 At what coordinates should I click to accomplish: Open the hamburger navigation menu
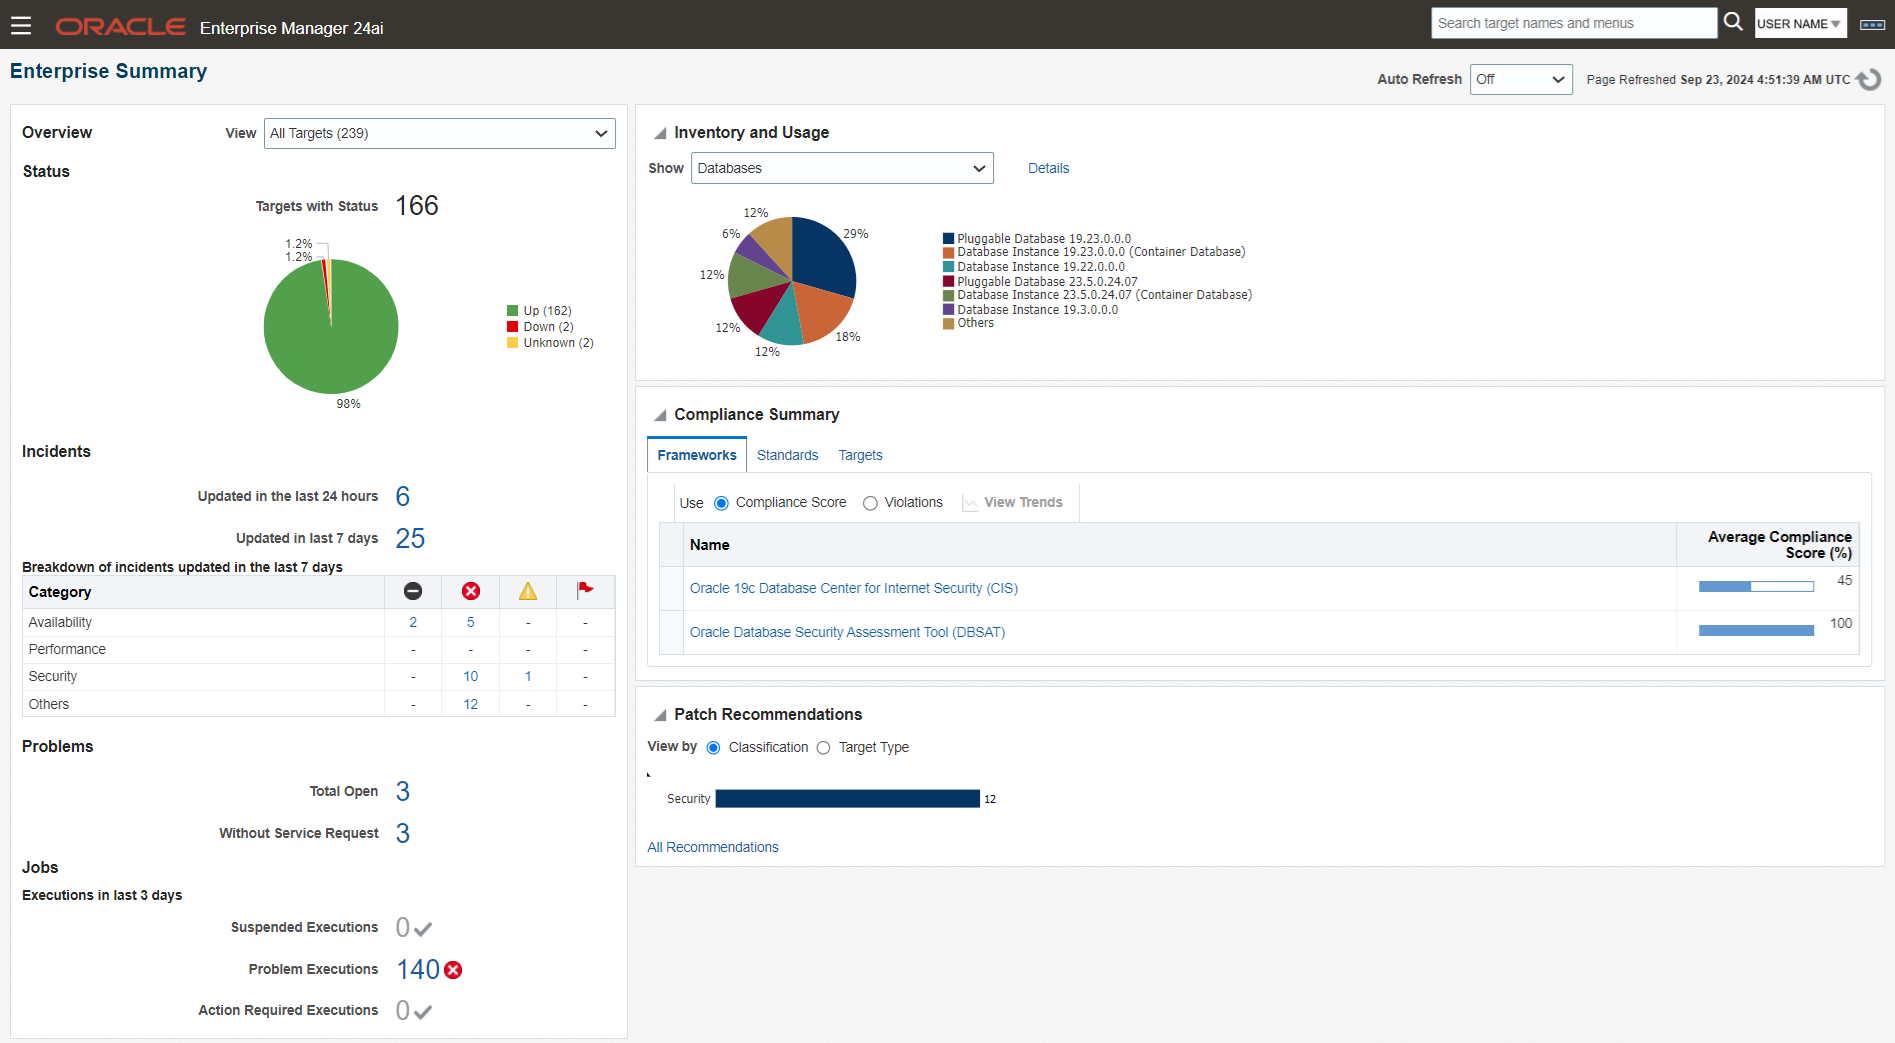tap(21, 26)
